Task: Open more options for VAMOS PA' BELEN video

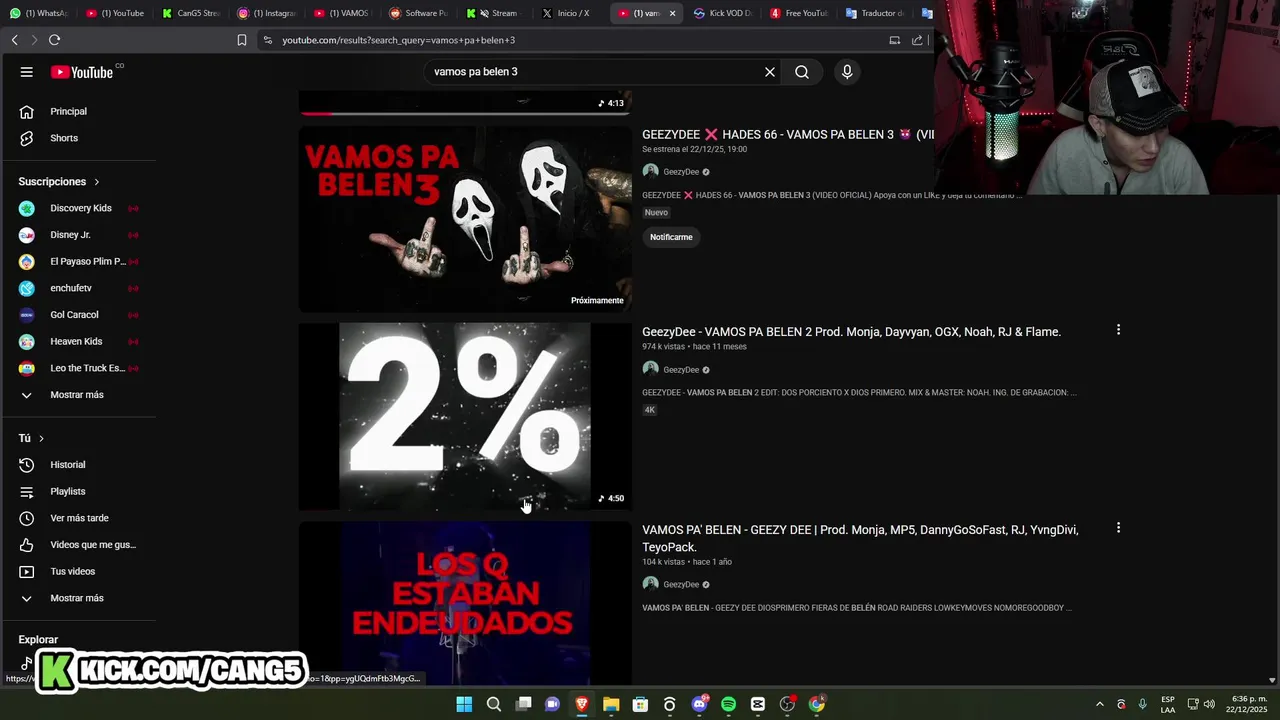Action: [x=1118, y=528]
